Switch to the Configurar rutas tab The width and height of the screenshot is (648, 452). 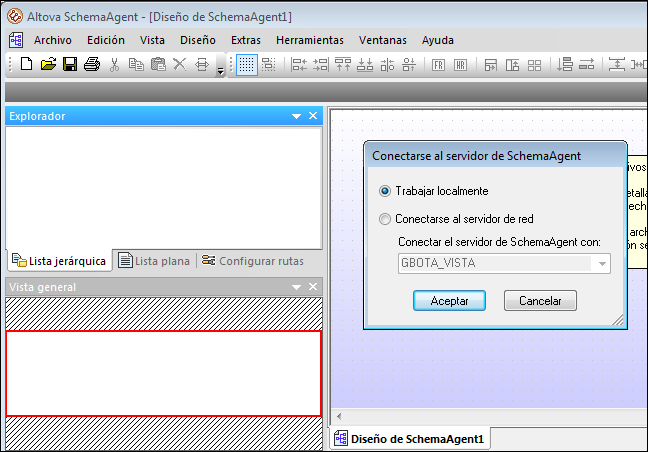point(253,261)
